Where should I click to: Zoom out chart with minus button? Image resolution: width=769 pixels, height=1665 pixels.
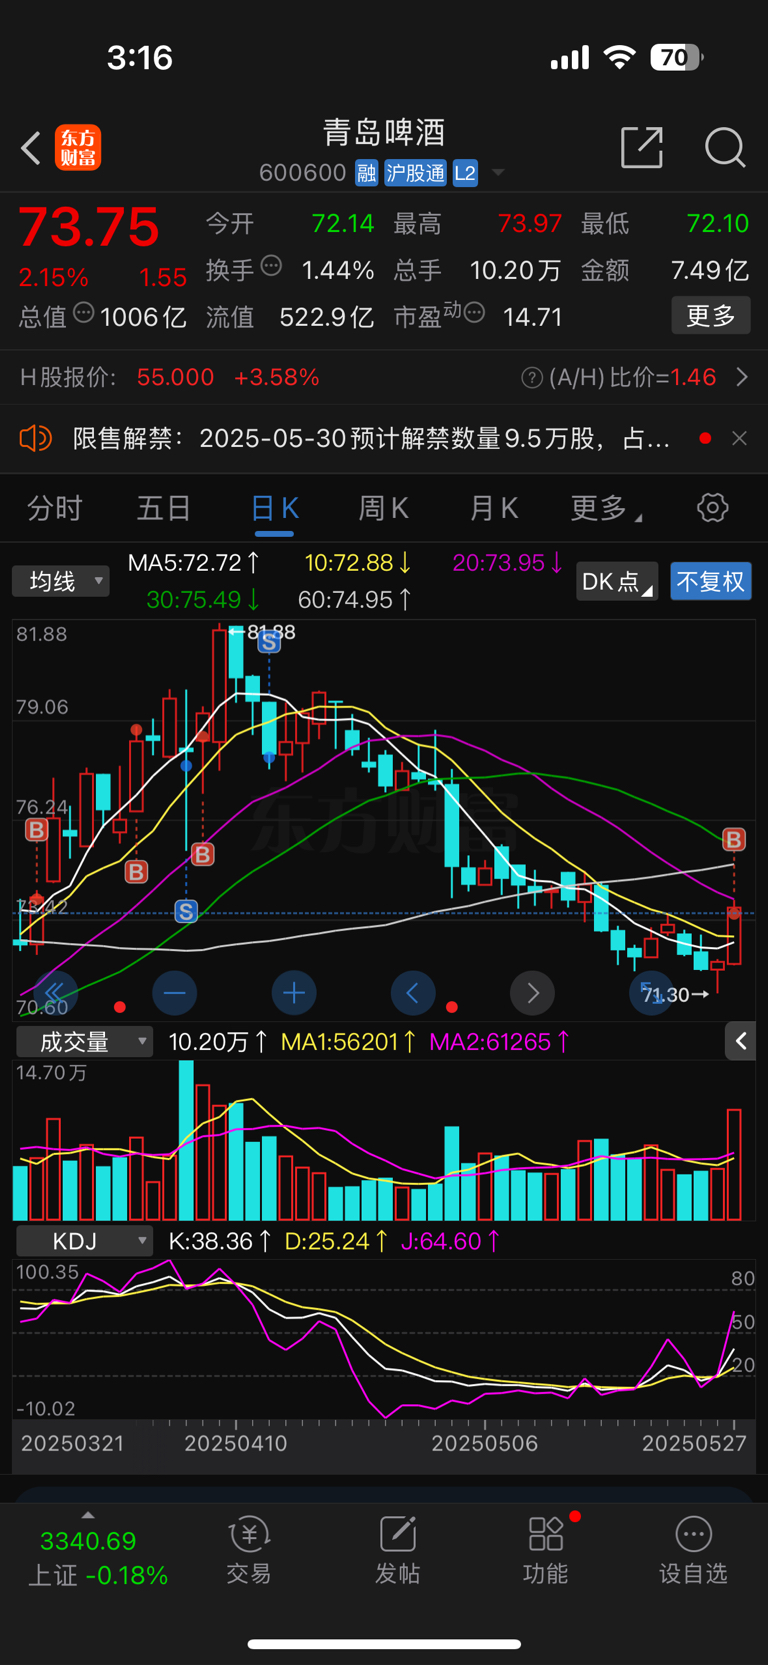[174, 993]
